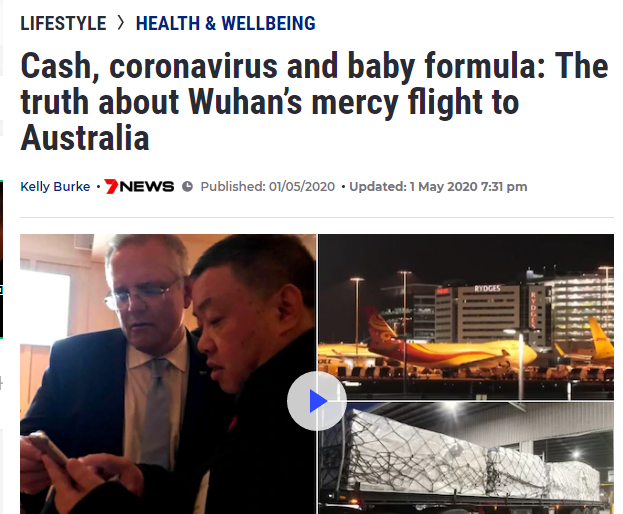The height and width of the screenshot is (514, 623).
Task: Play the article video
Action: point(317,401)
